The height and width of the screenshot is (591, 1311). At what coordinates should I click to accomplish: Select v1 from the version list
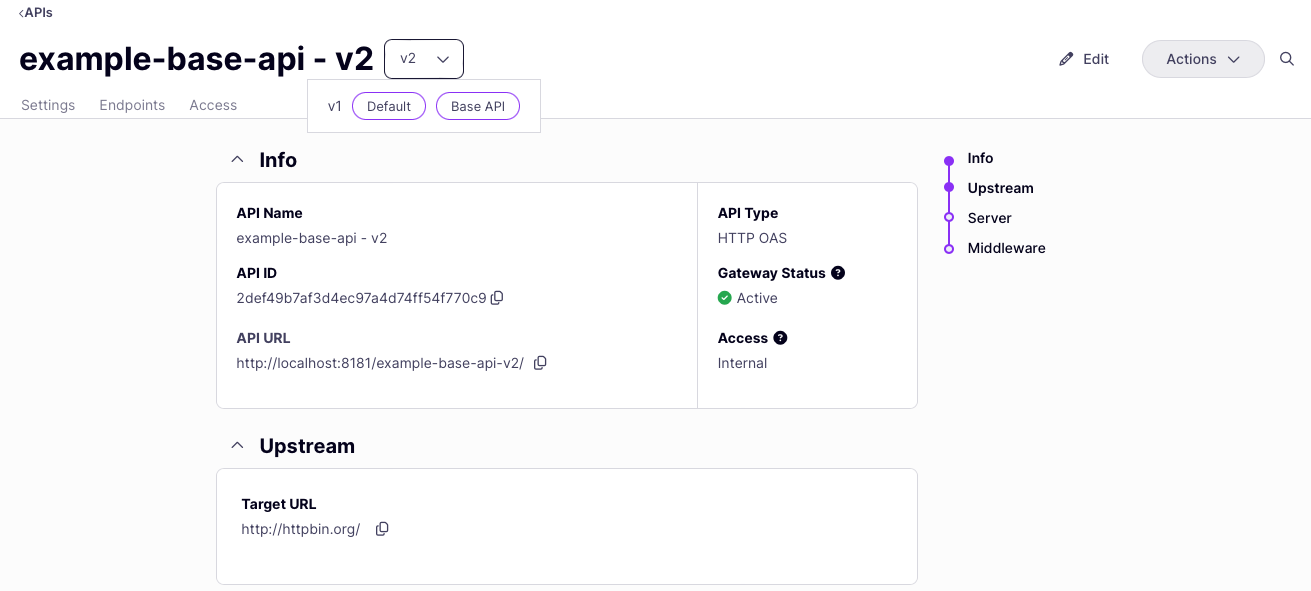(x=335, y=106)
